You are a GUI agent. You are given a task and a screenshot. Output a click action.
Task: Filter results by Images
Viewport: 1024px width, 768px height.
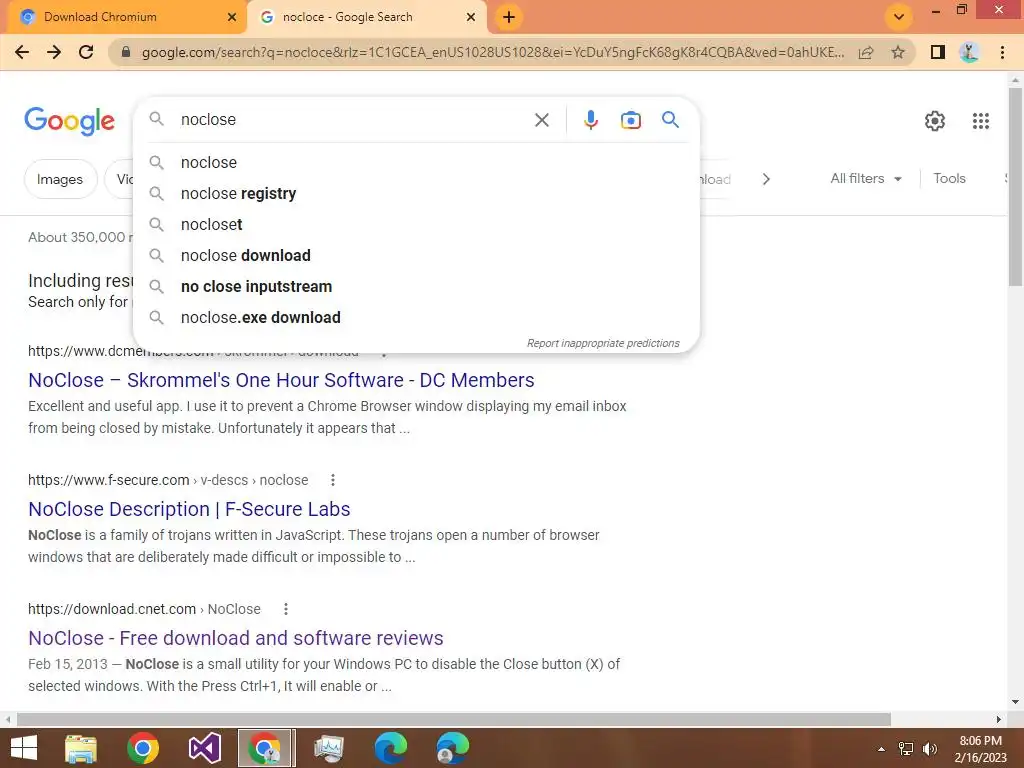coord(60,179)
